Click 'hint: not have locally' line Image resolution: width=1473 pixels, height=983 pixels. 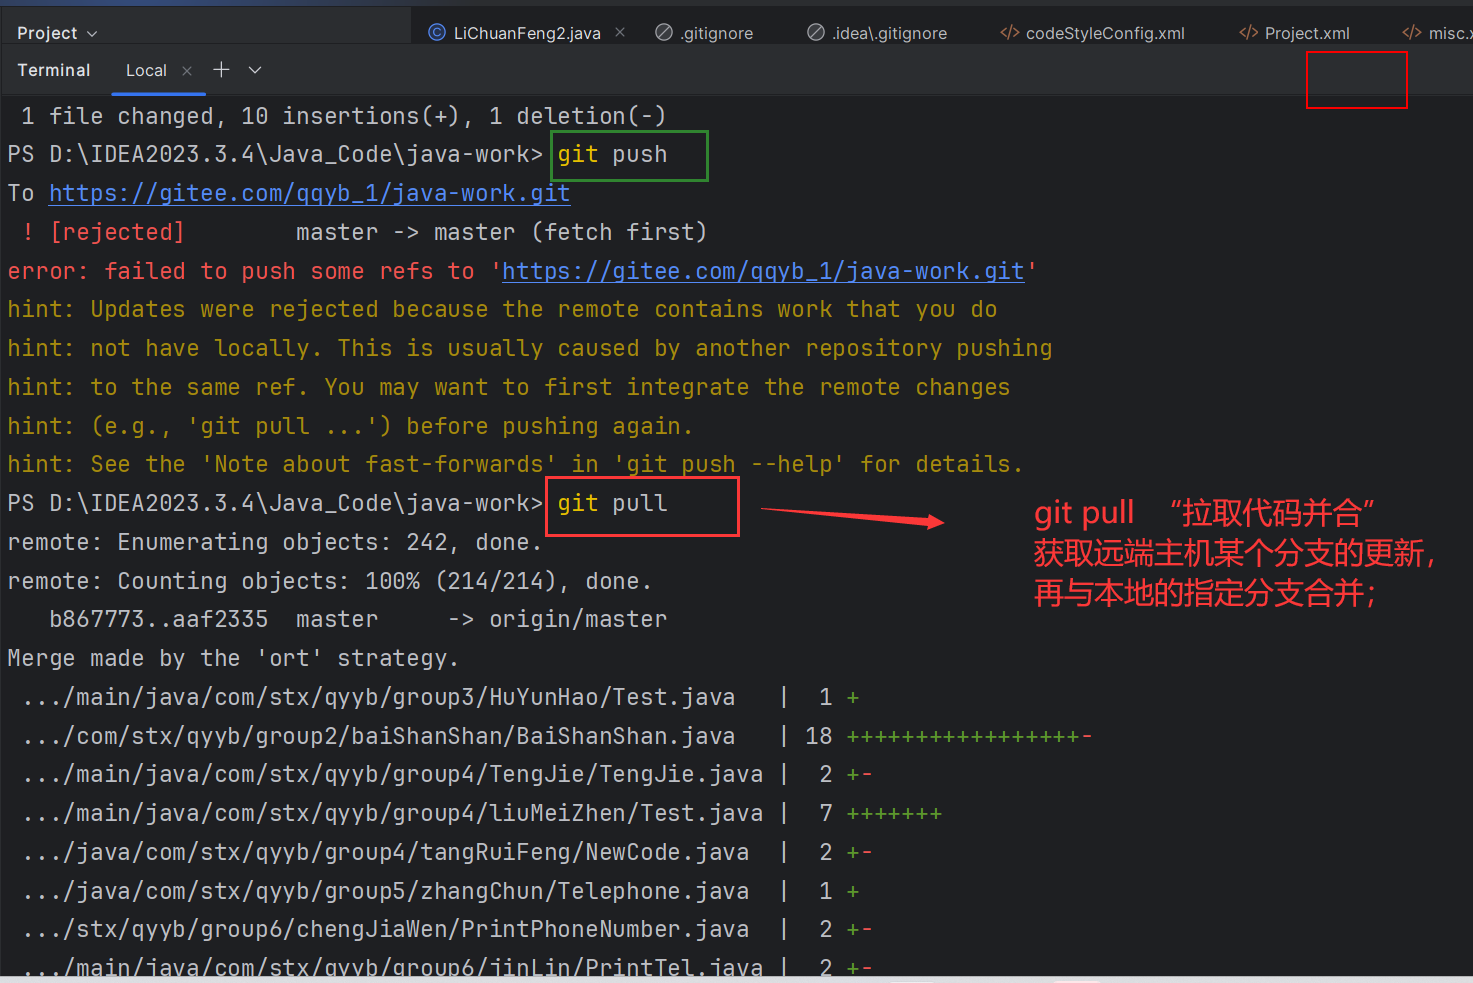click(529, 348)
